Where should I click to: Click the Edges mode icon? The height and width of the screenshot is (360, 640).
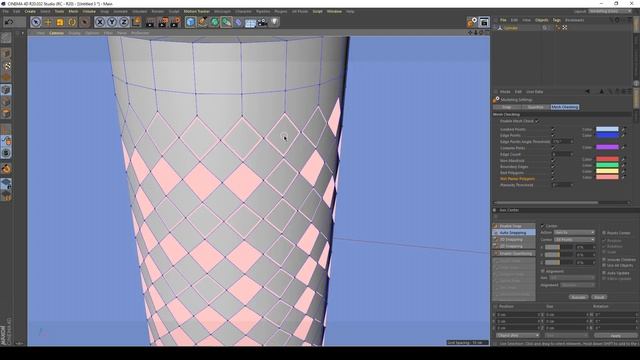tap(6, 102)
